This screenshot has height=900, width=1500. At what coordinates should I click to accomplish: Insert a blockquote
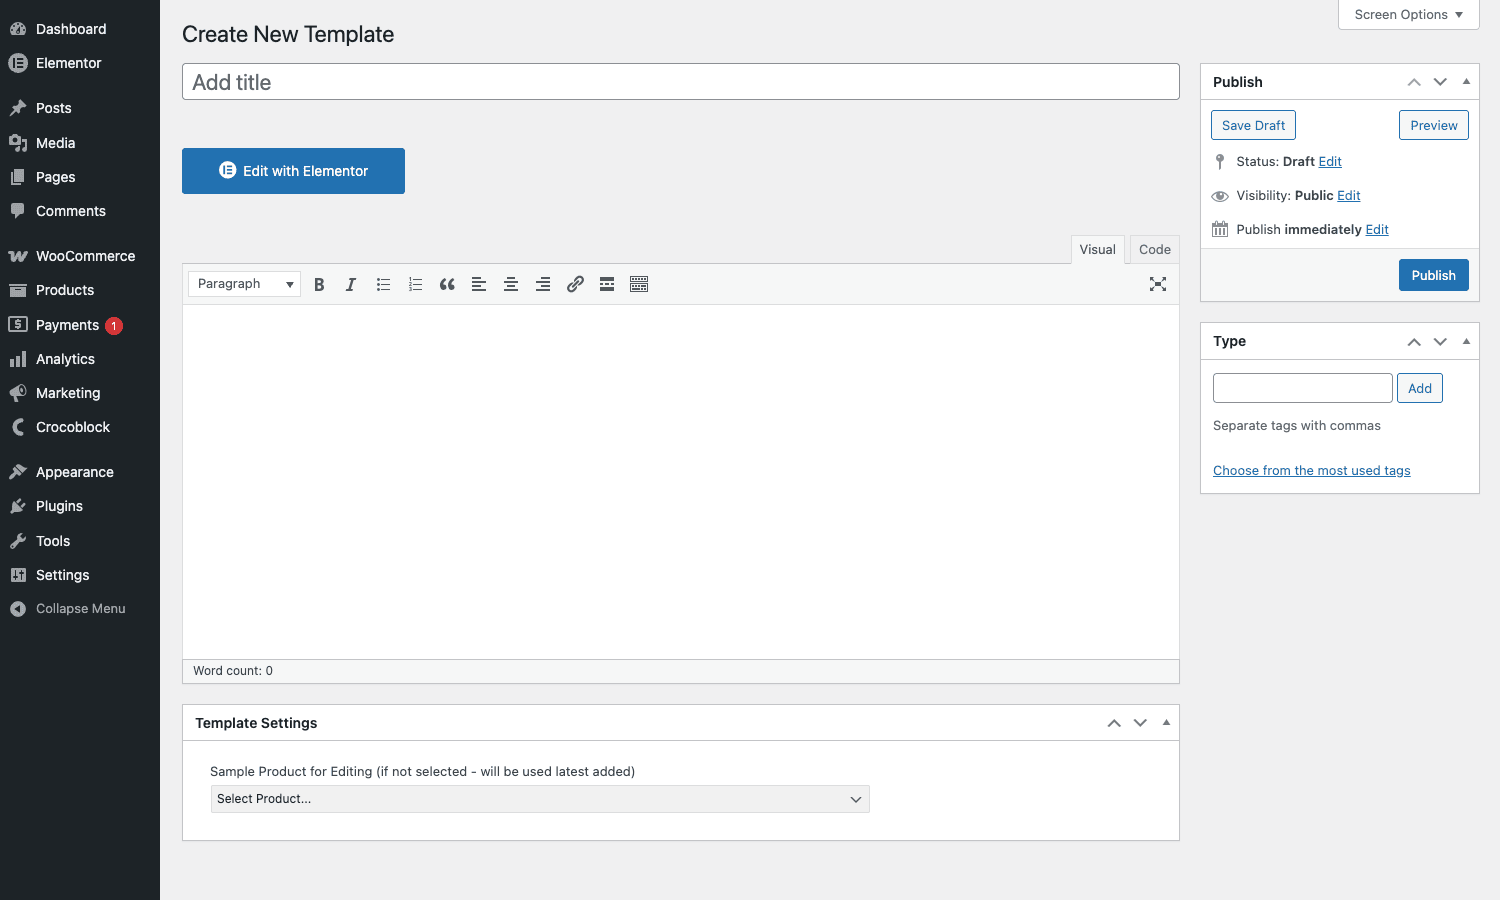pos(447,284)
